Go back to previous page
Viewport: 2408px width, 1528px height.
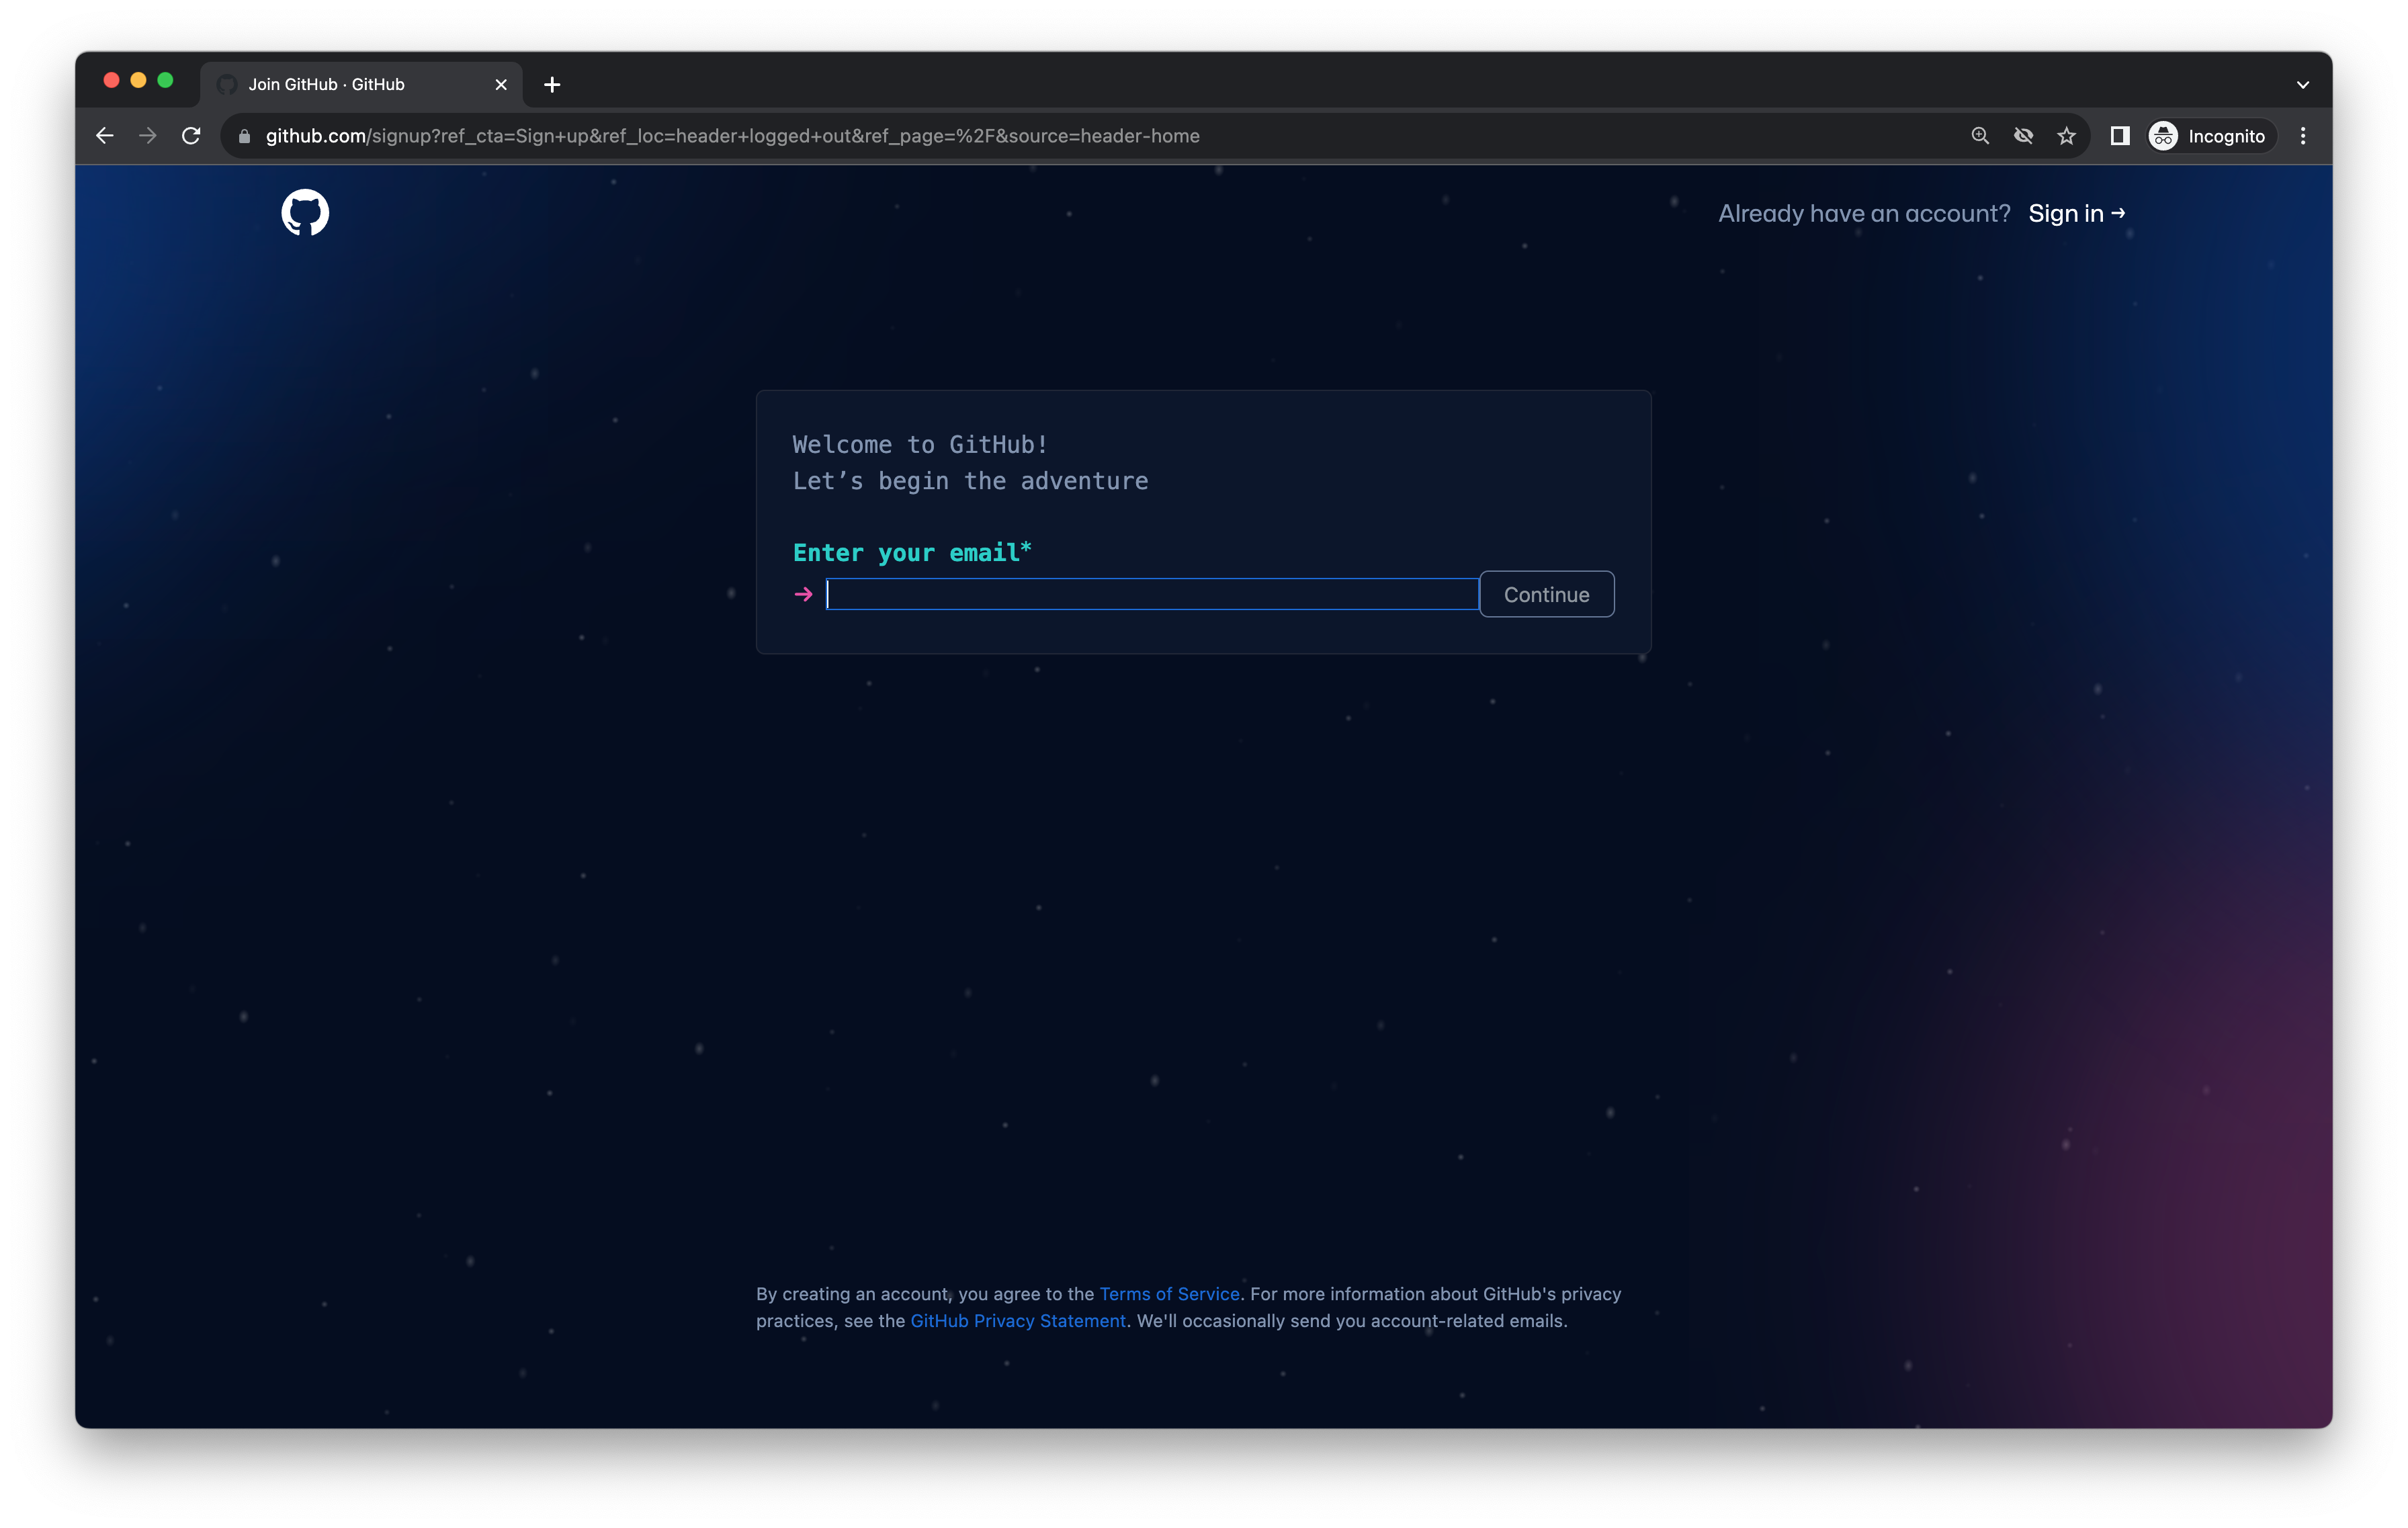tap(105, 136)
